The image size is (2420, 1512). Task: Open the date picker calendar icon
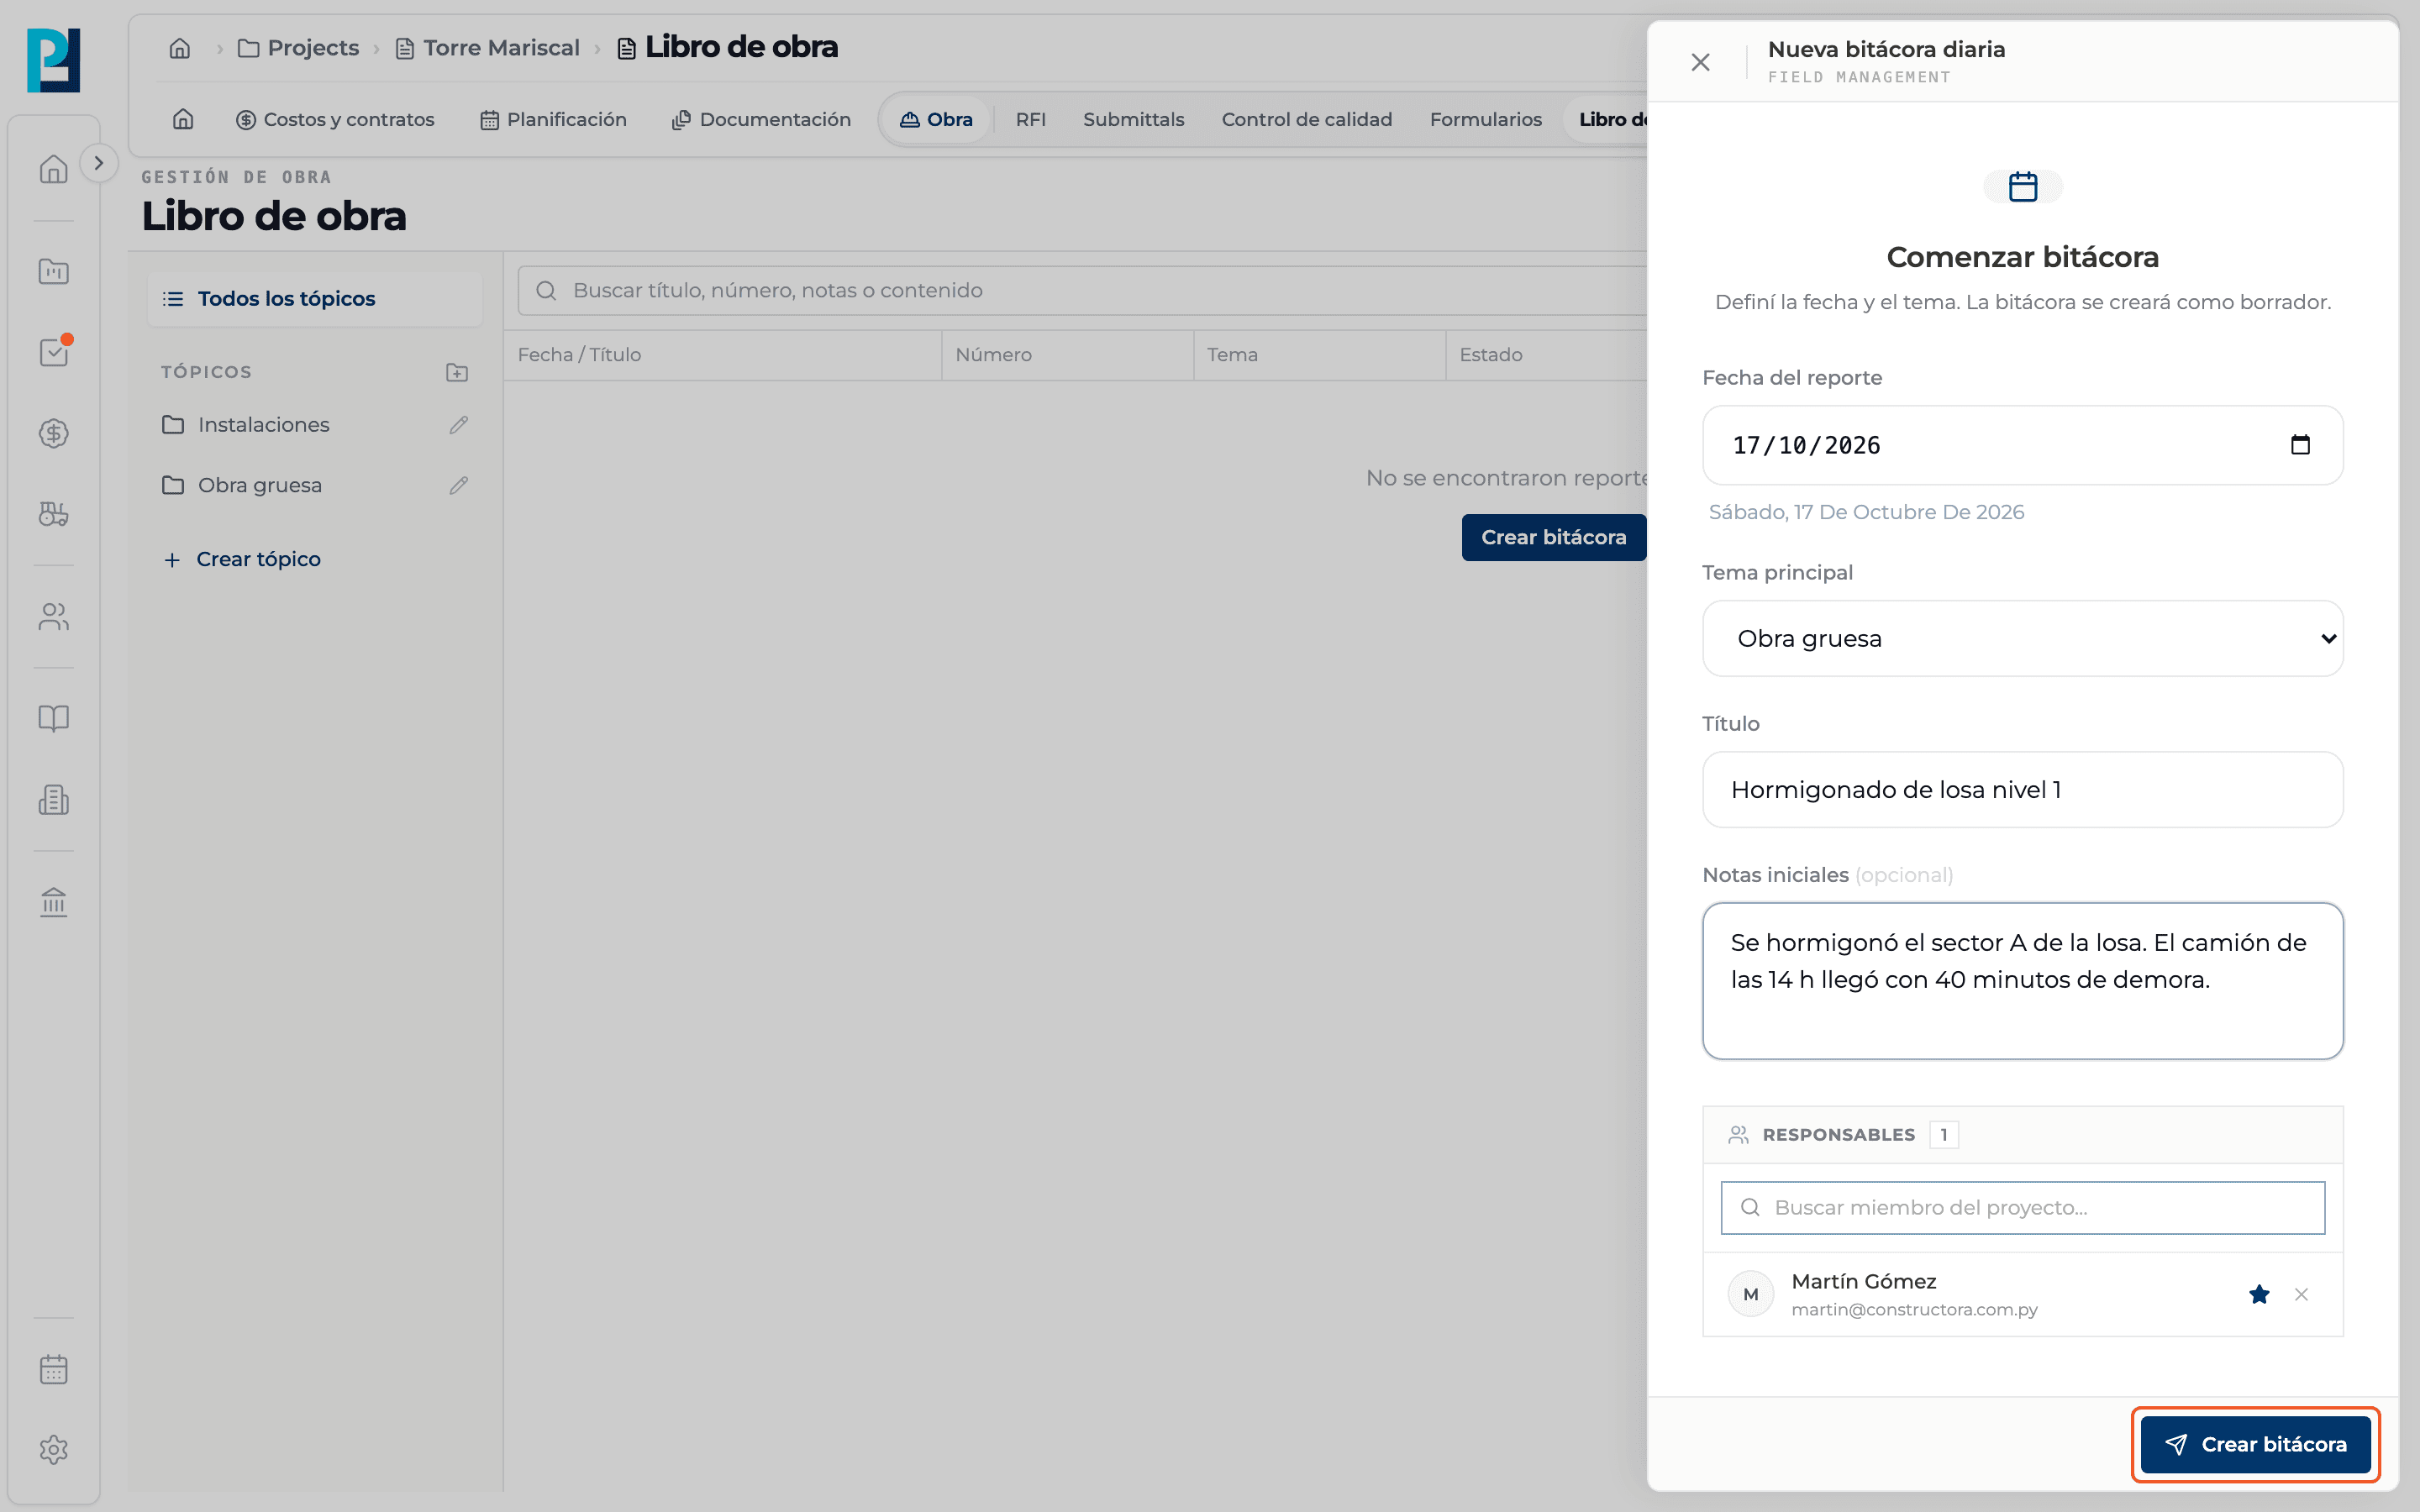coord(2300,445)
